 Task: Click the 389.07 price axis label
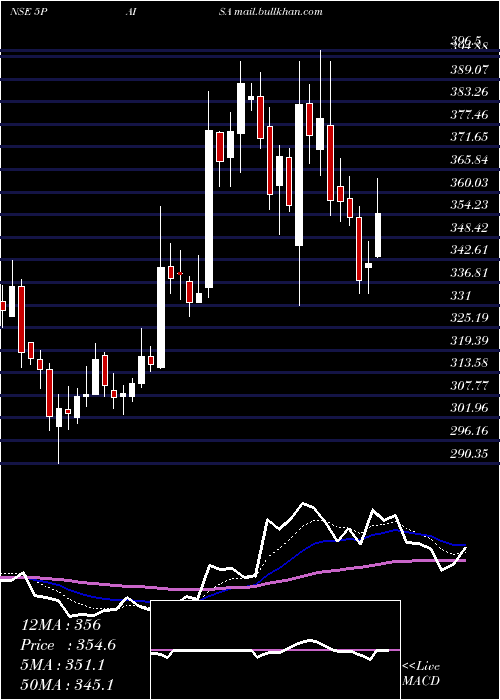(469, 69)
